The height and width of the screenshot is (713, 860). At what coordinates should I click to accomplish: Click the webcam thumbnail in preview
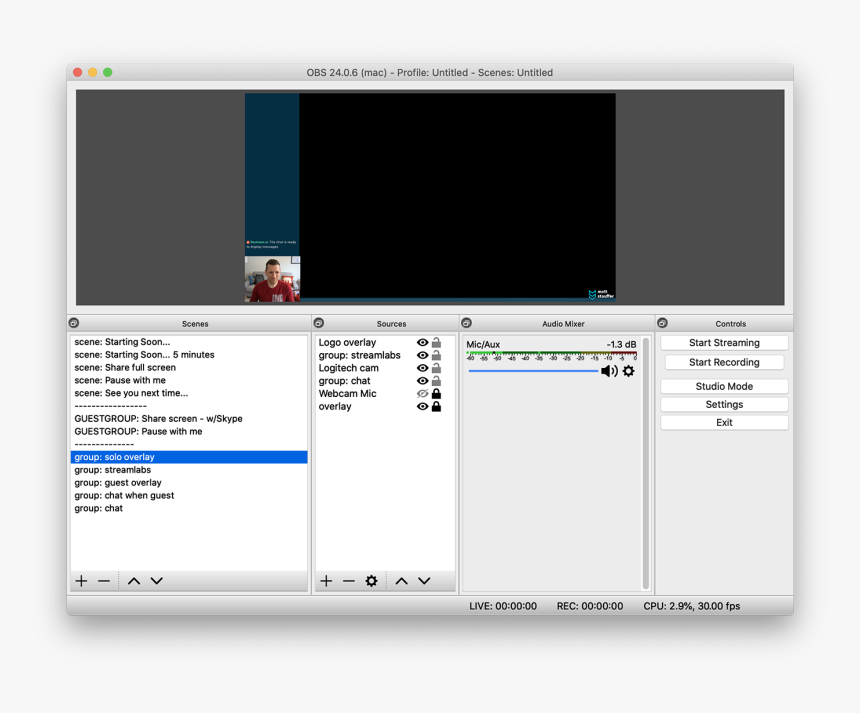click(272, 279)
